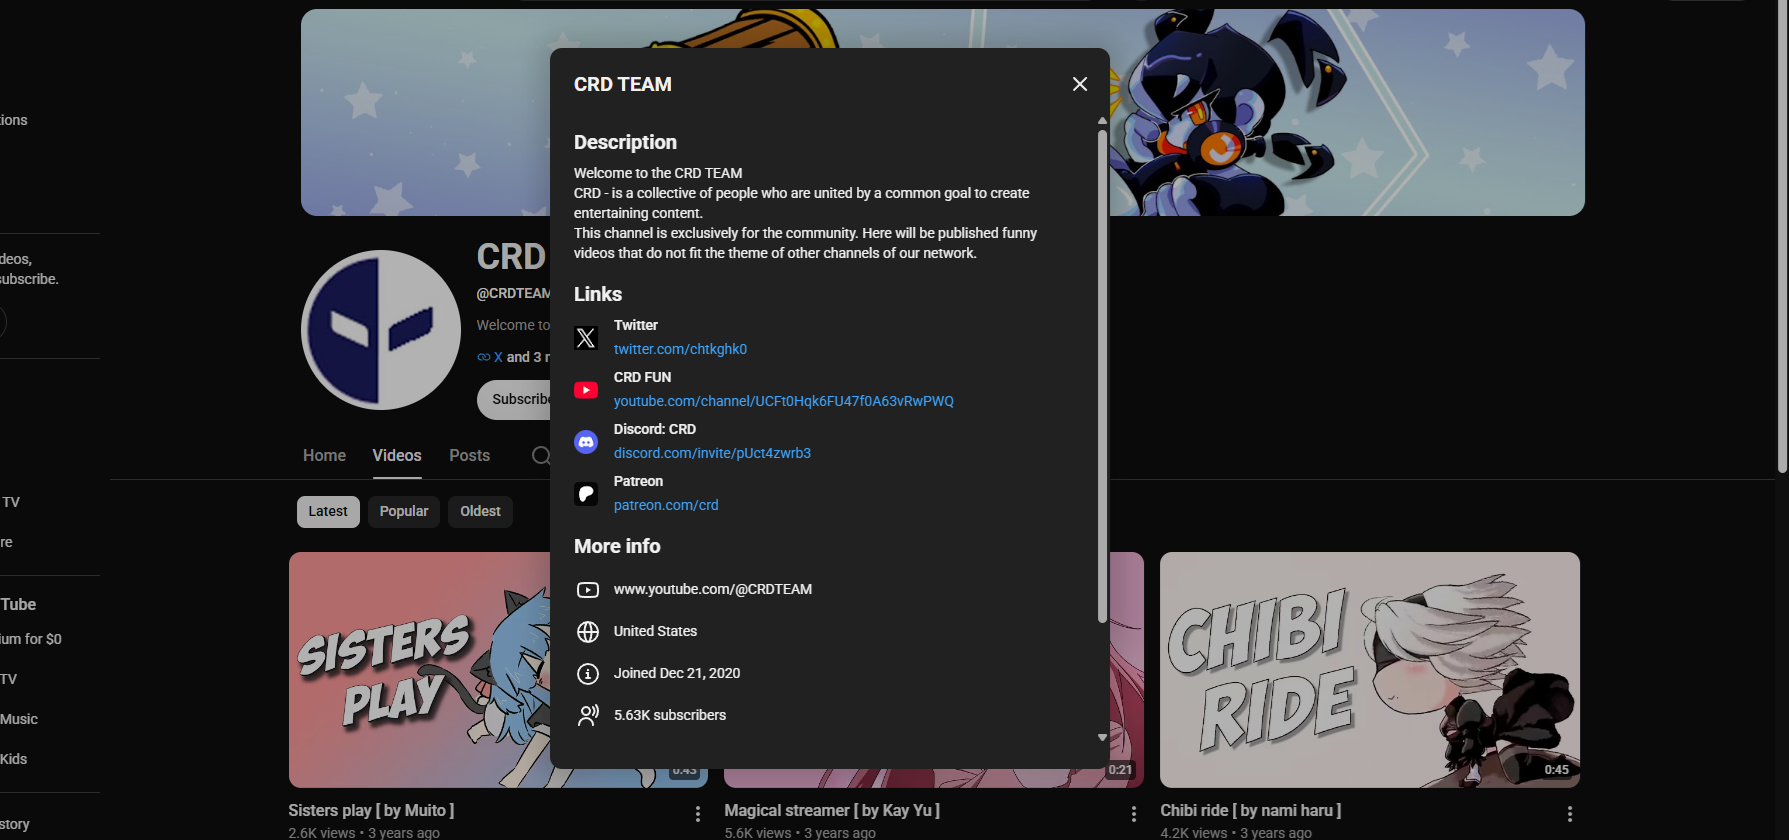Click the subscribers icon beside 5.63K subscribers
This screenshot has width=1789, height=840.
[x=588, y=716]
